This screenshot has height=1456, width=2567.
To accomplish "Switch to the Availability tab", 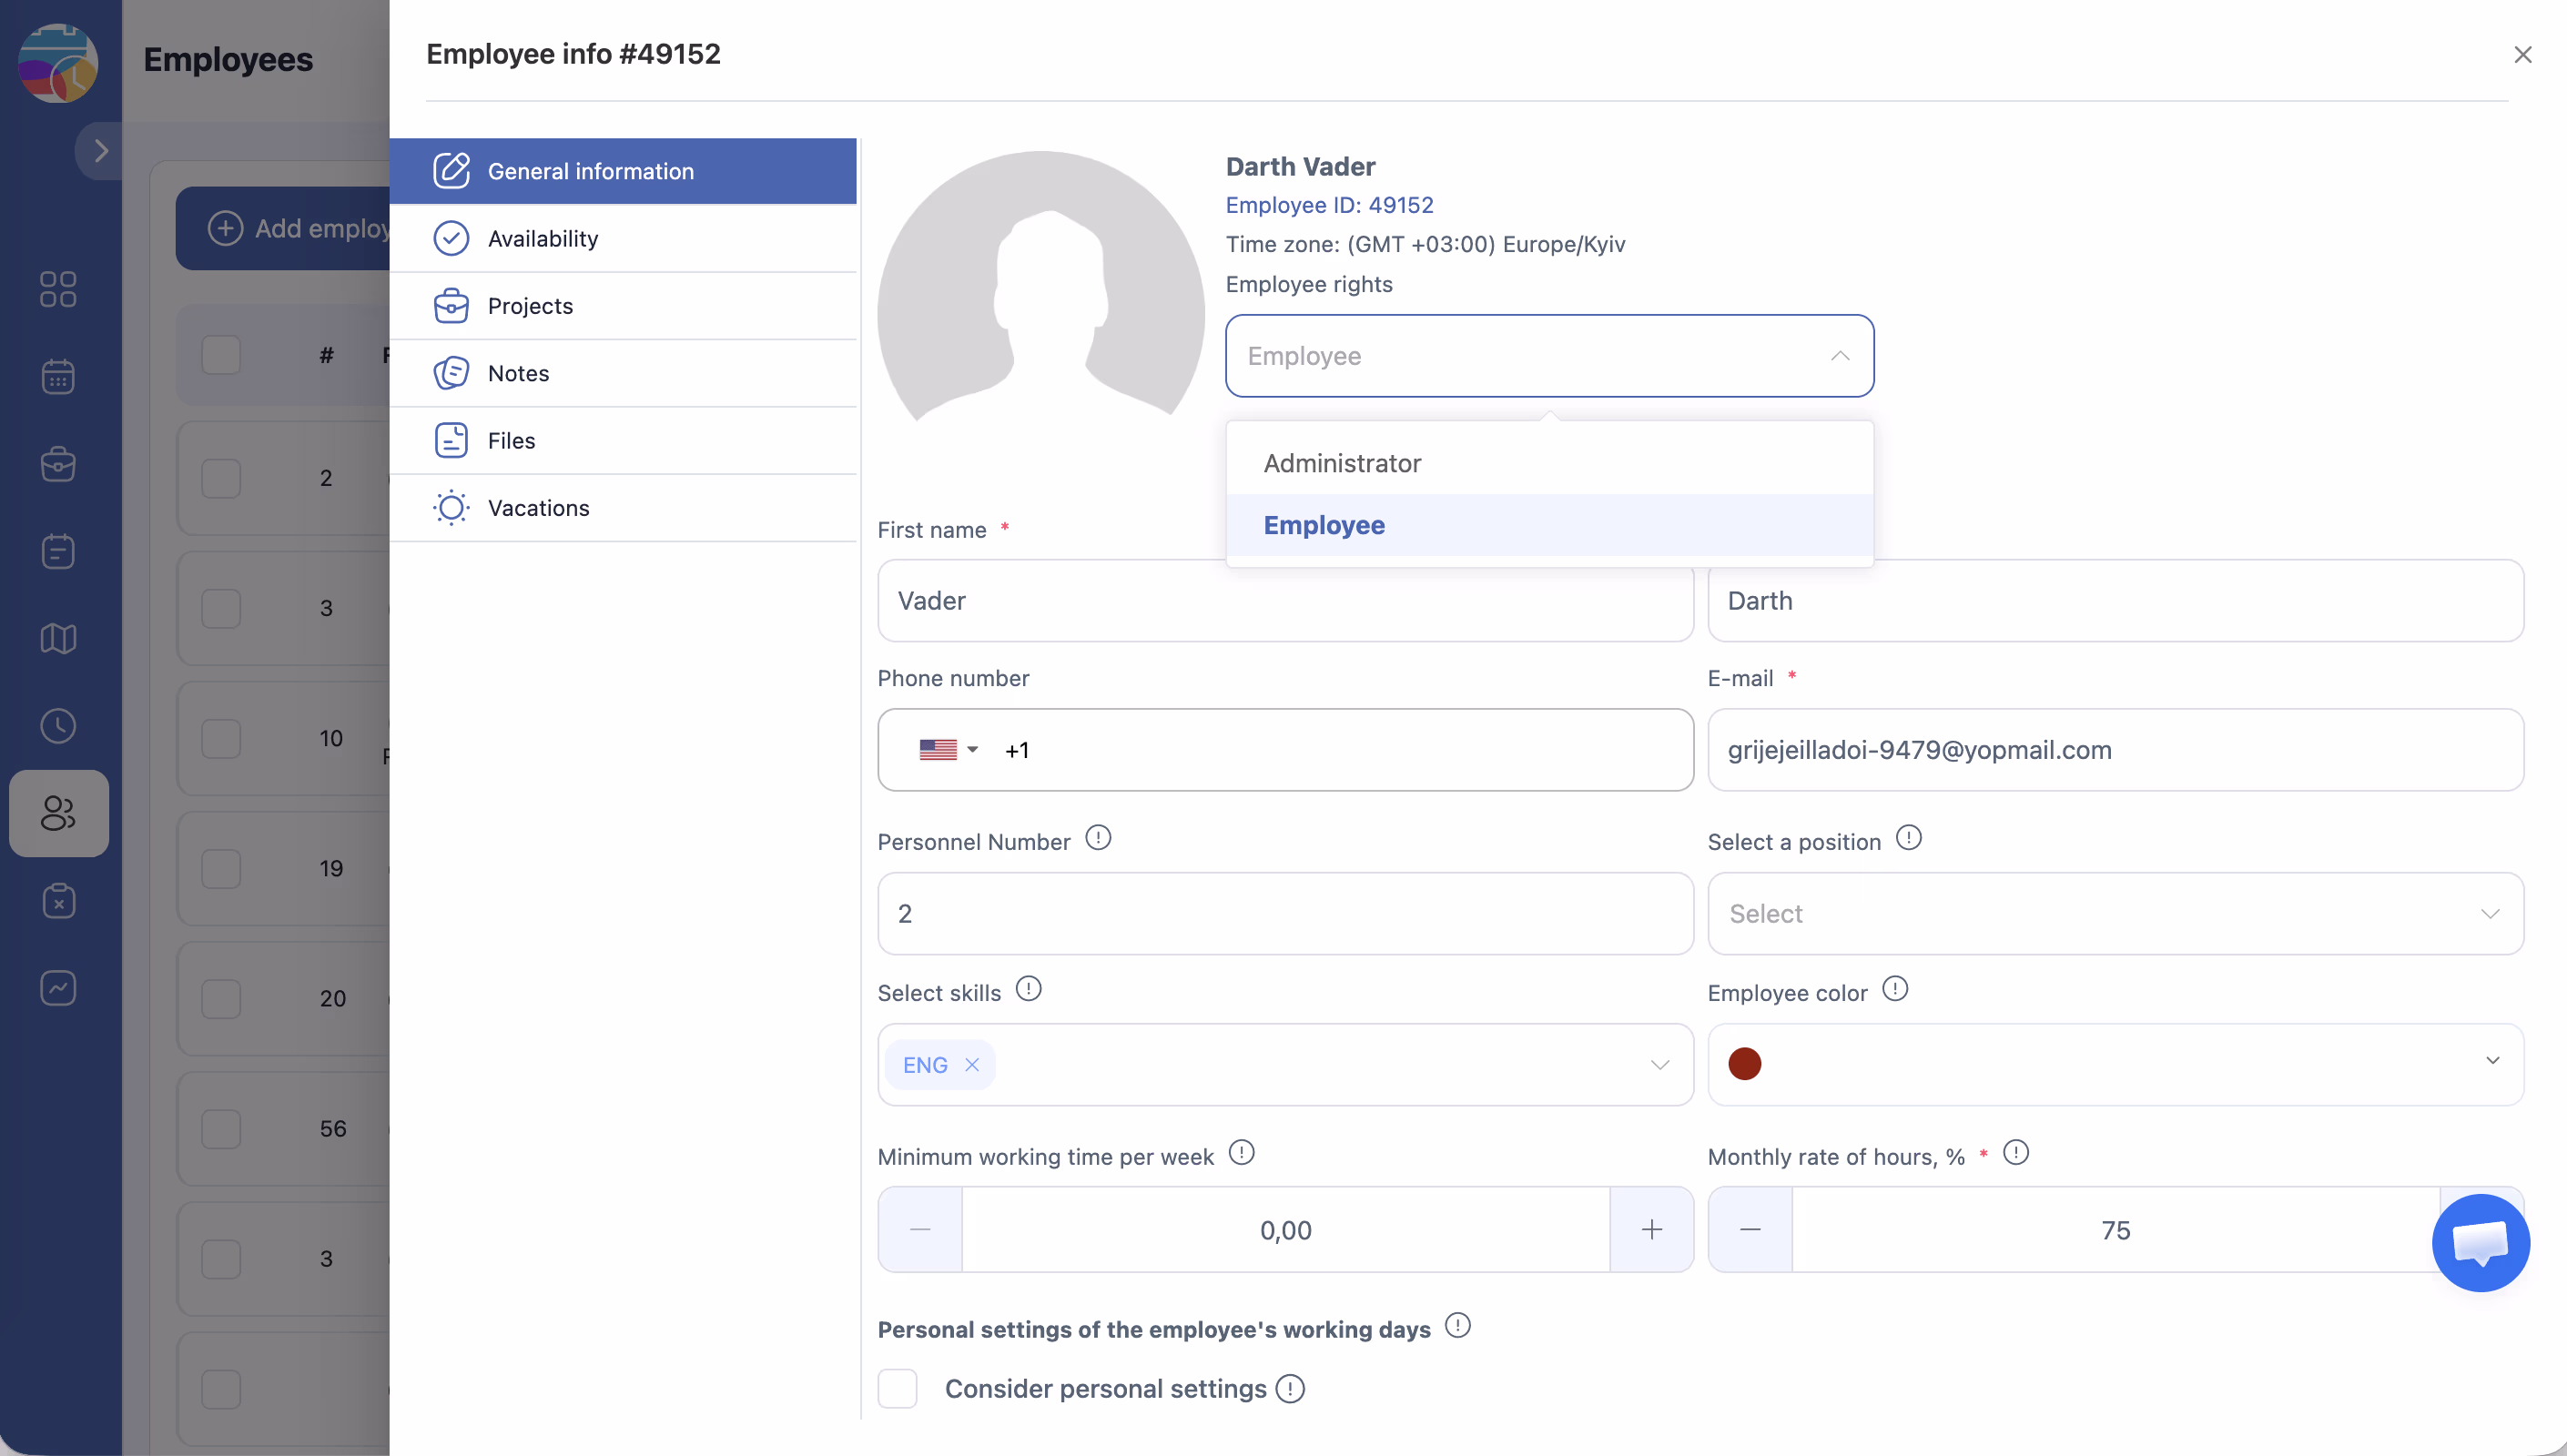I will click(543, 239).
